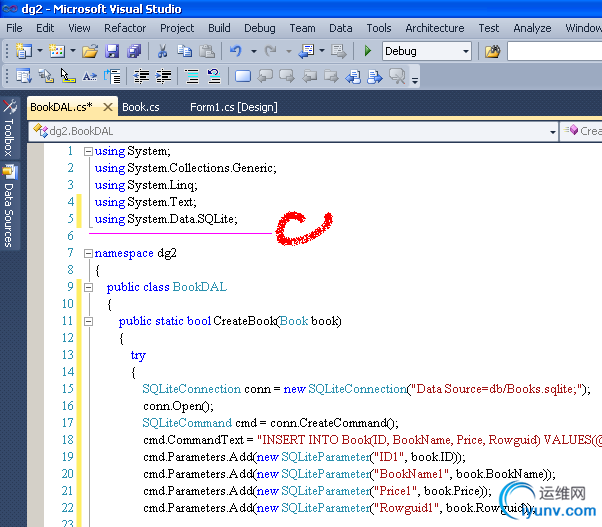Click the Open File folder icon
The image size is (602, 527).
90,51
